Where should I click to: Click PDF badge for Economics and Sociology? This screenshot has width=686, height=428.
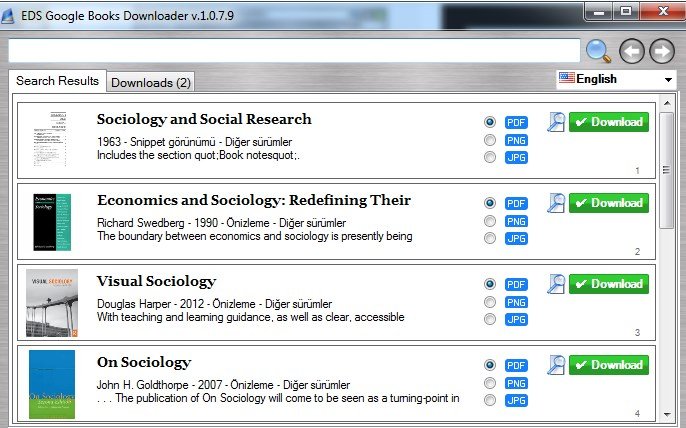(516, 203)
